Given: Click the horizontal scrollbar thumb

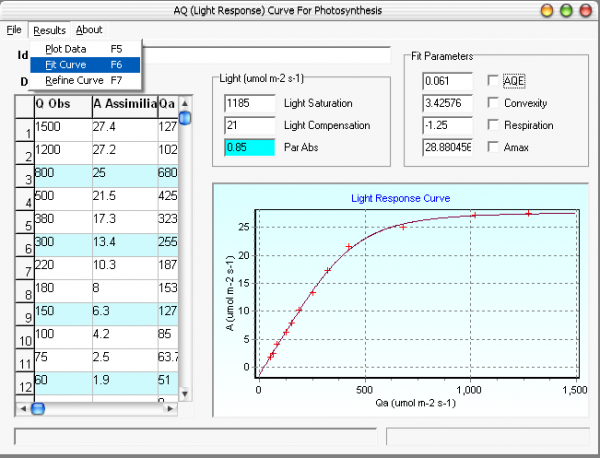Looking at the screenshot, I should [38, 409].
